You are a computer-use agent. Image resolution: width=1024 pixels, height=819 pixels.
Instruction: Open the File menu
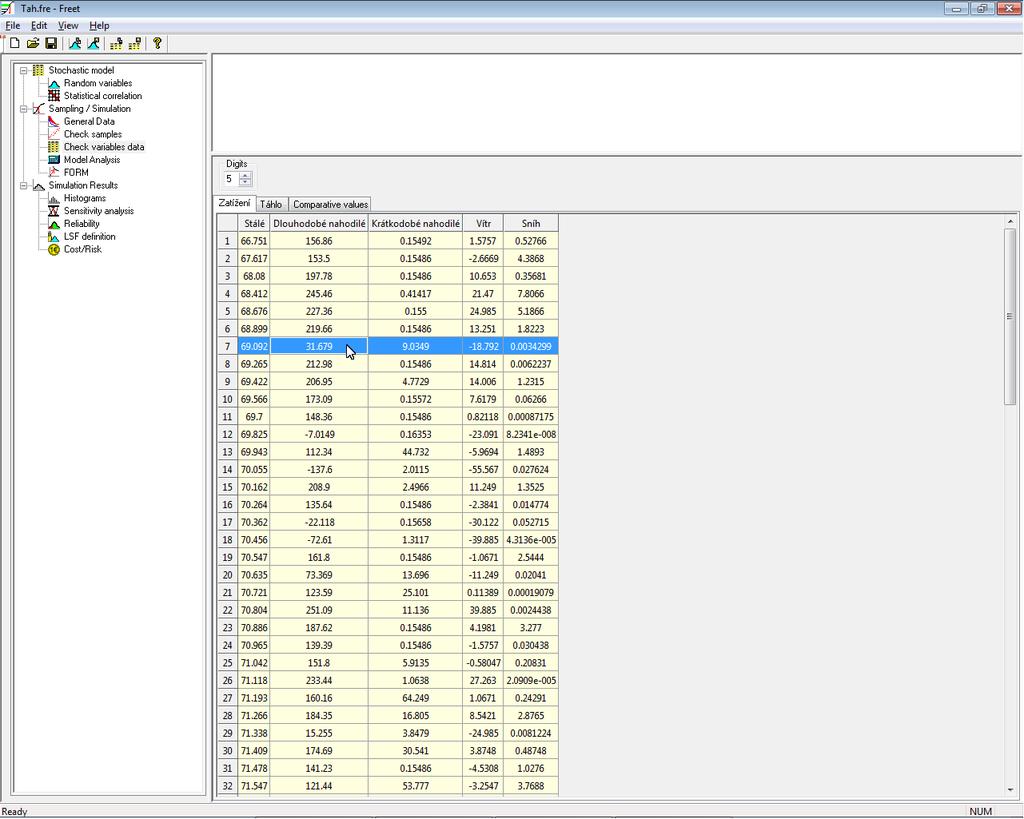[x=12, y=25]
